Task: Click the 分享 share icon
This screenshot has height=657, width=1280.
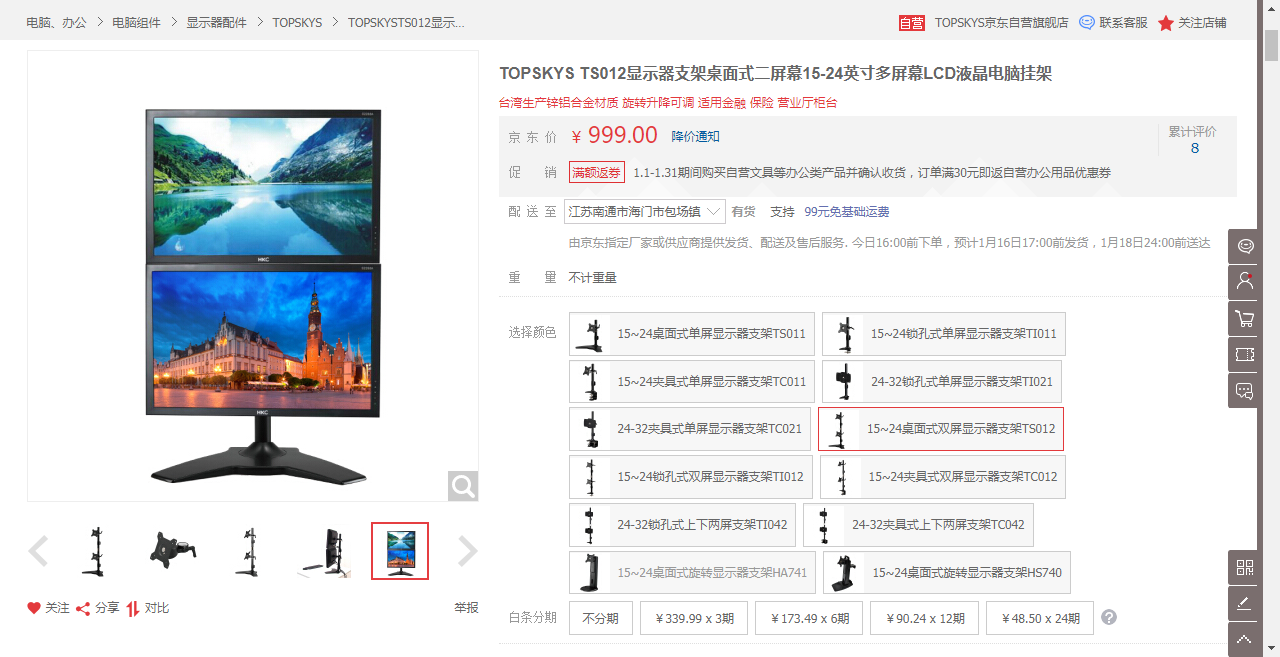Action: click(x=84, y=608)
